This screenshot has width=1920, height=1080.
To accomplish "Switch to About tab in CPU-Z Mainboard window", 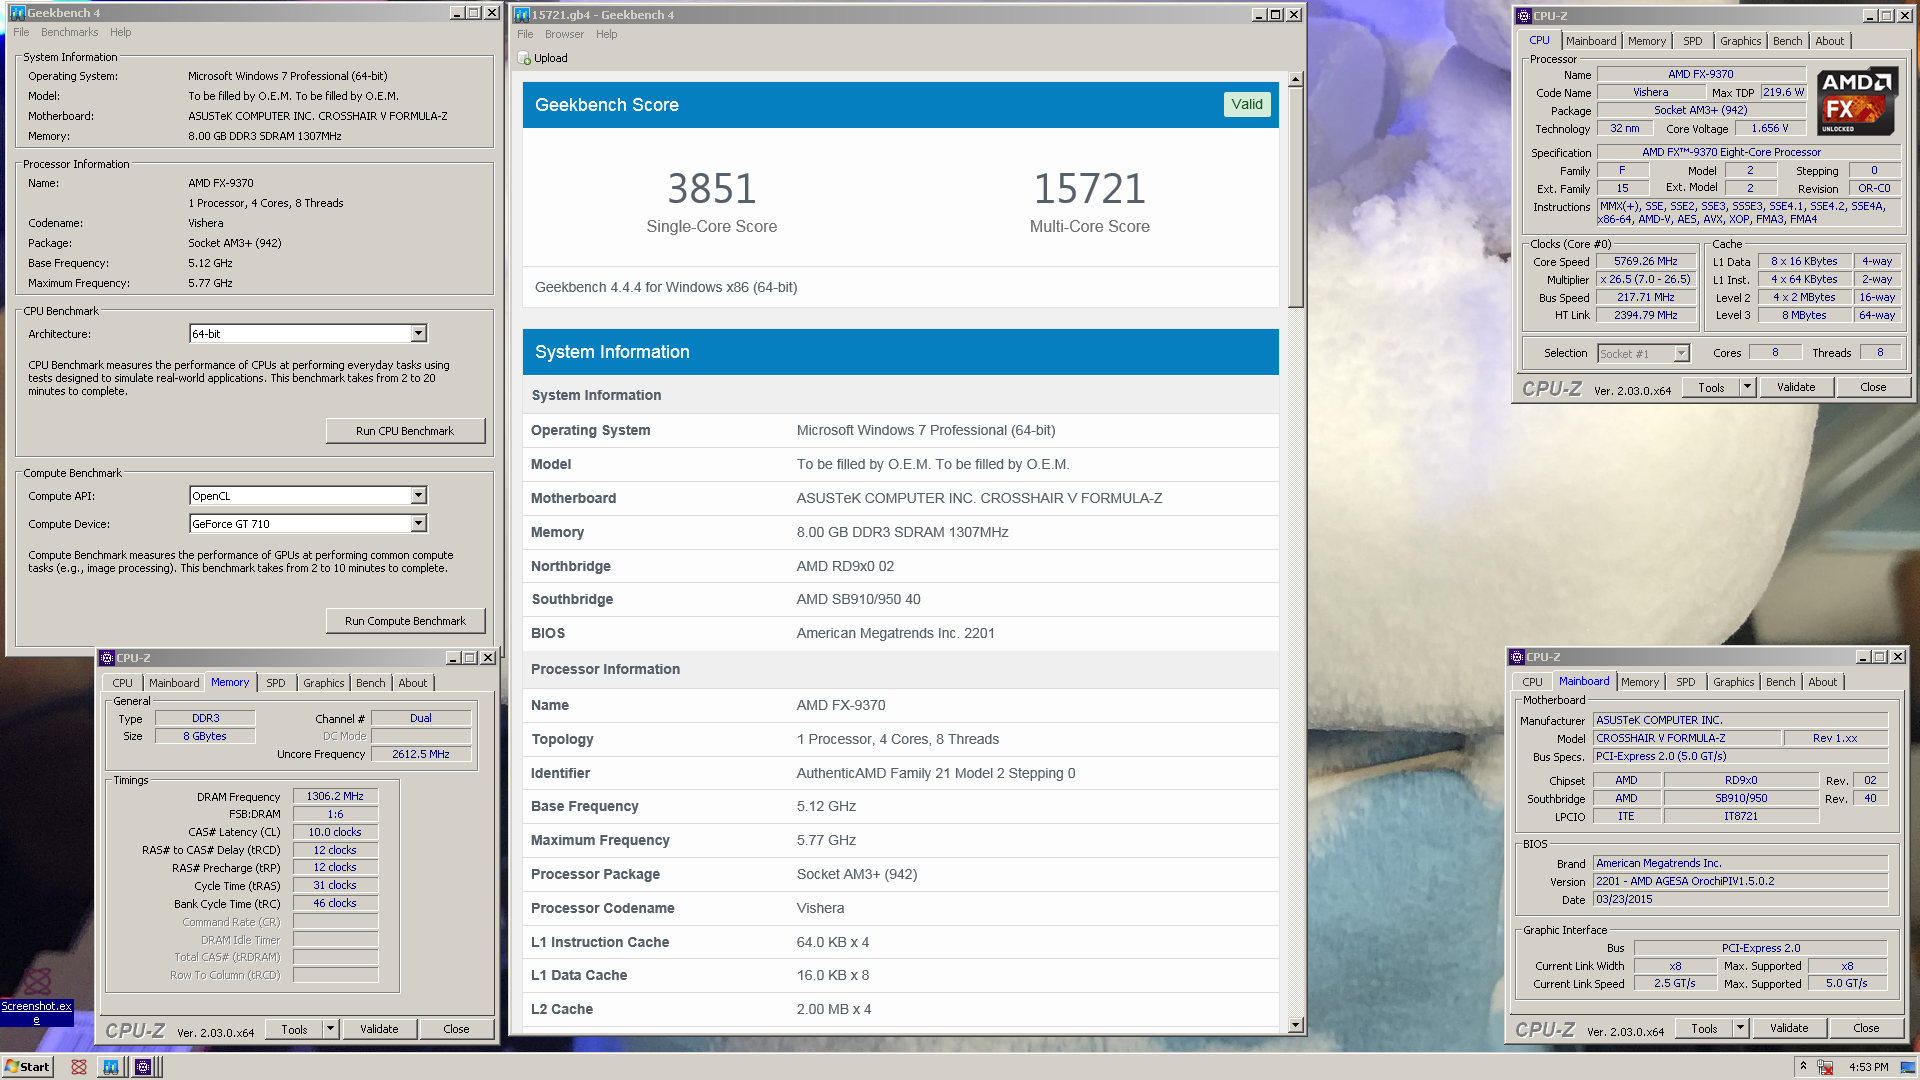I will pos(1822,682).
